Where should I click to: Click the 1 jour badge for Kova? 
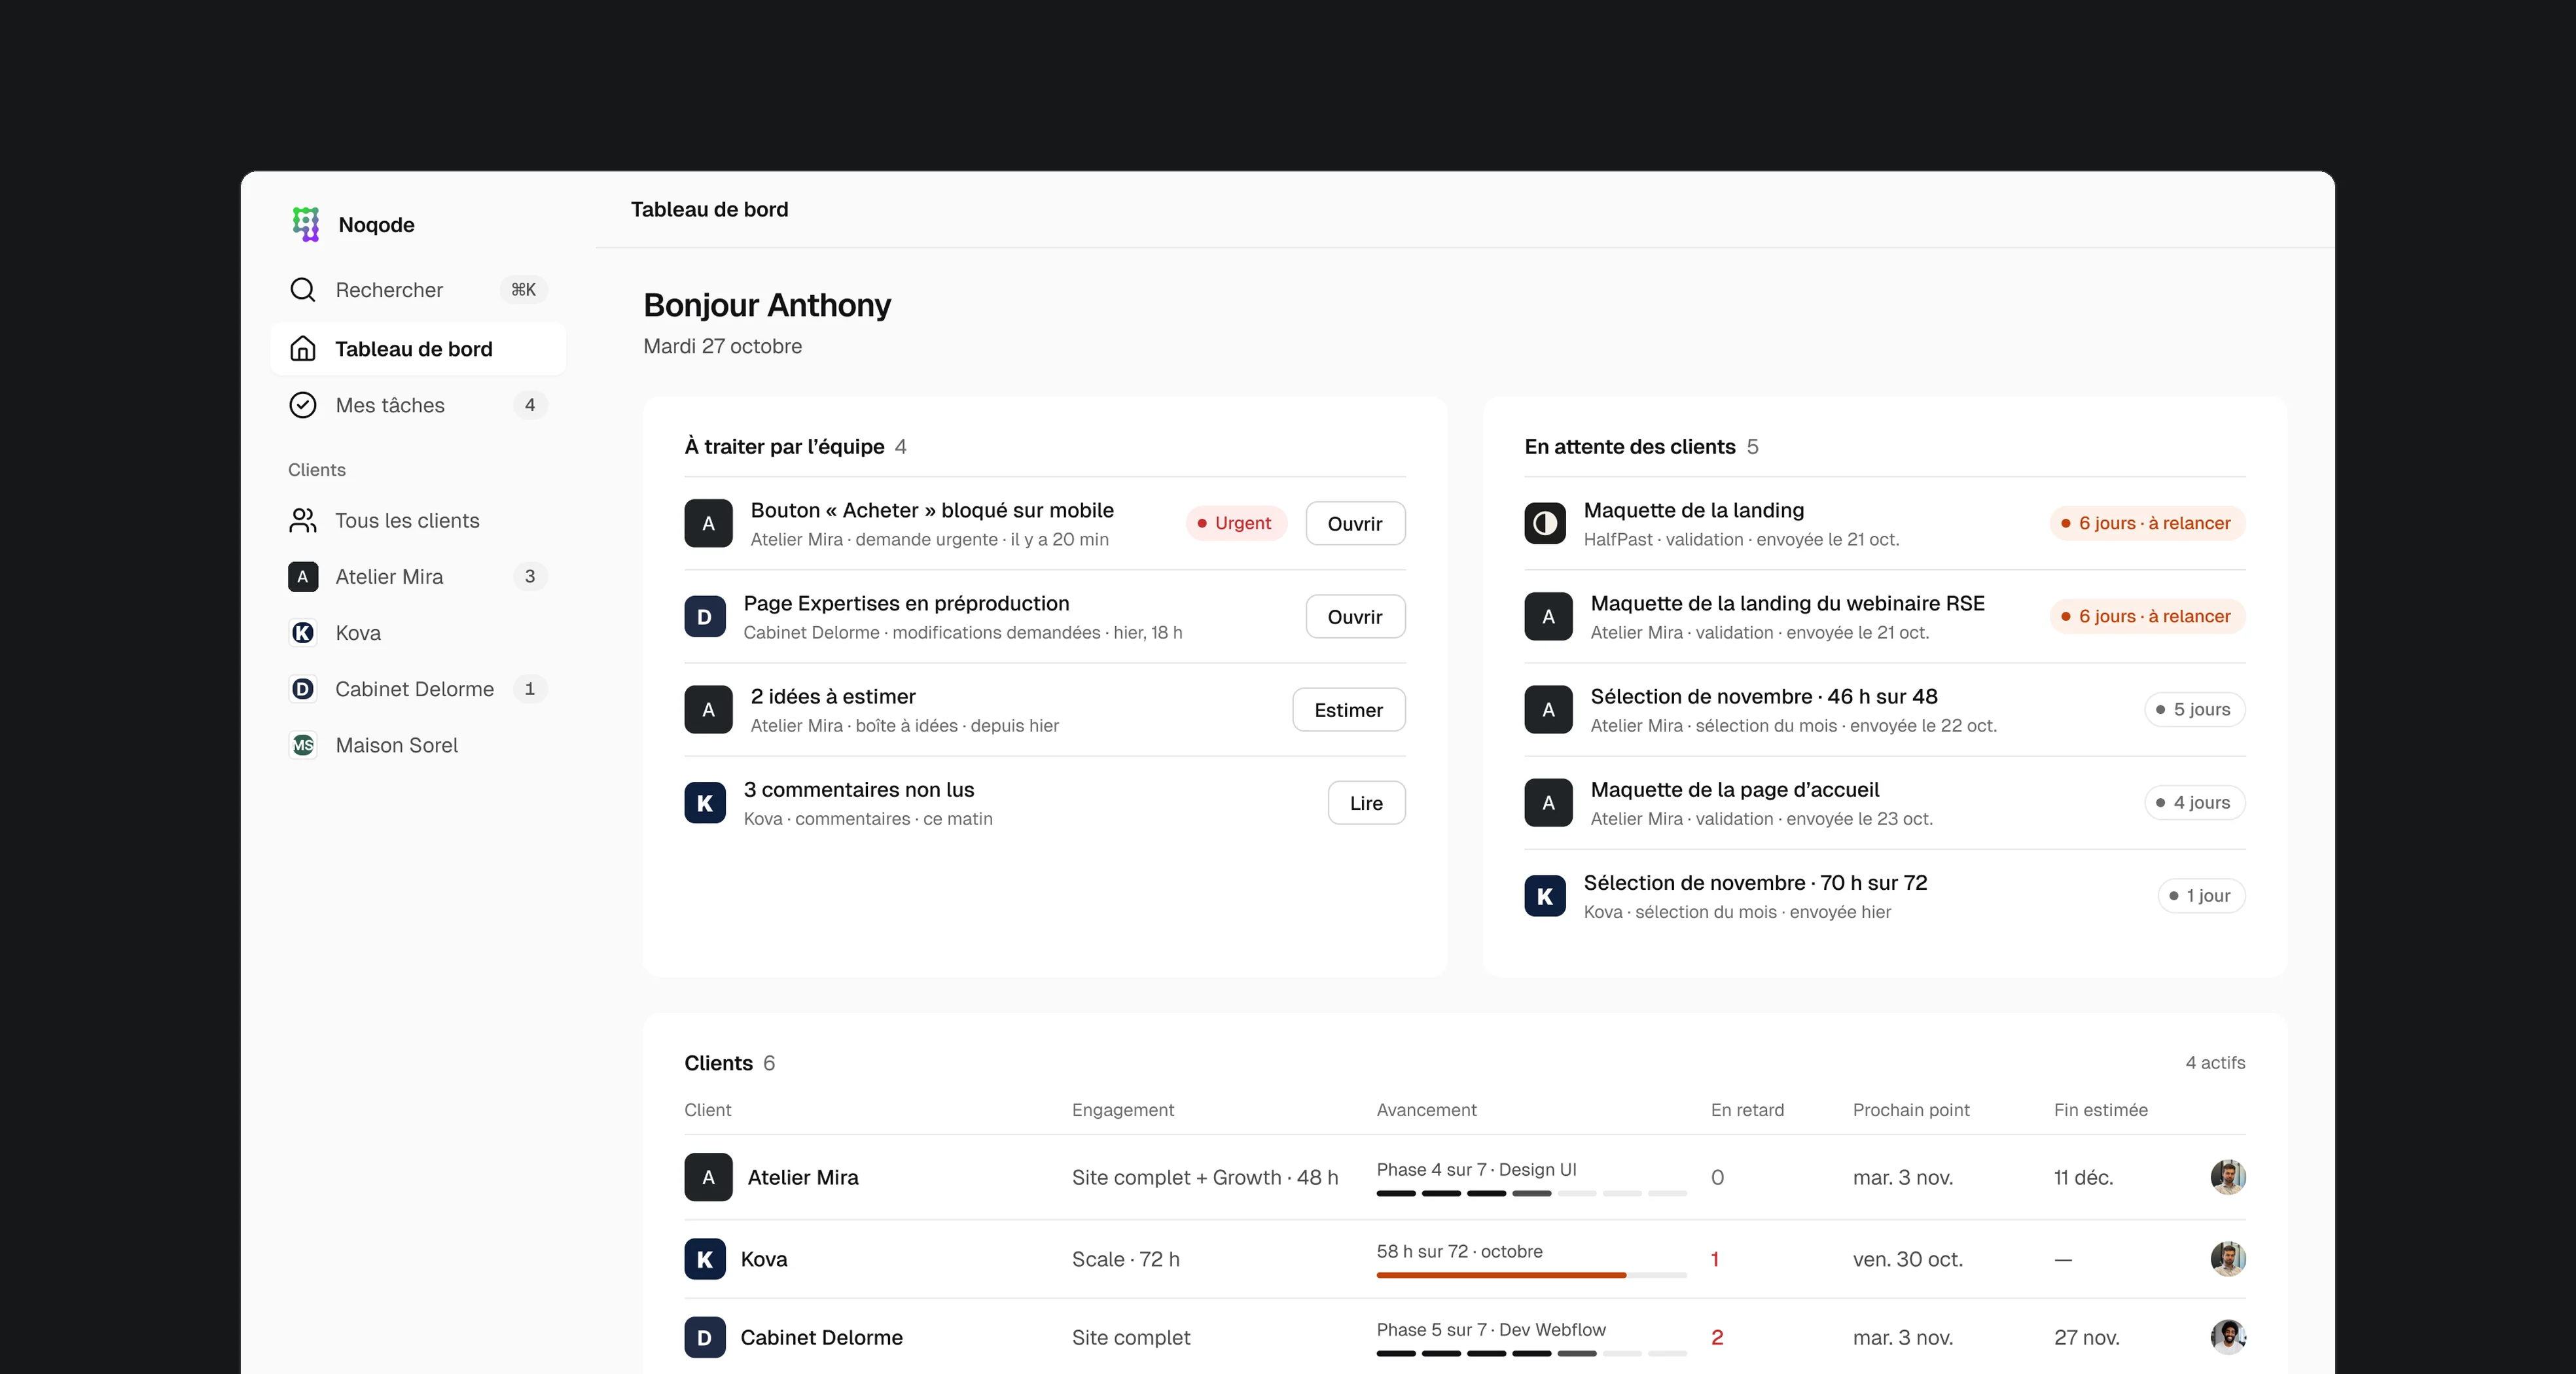pos(2201,896)
